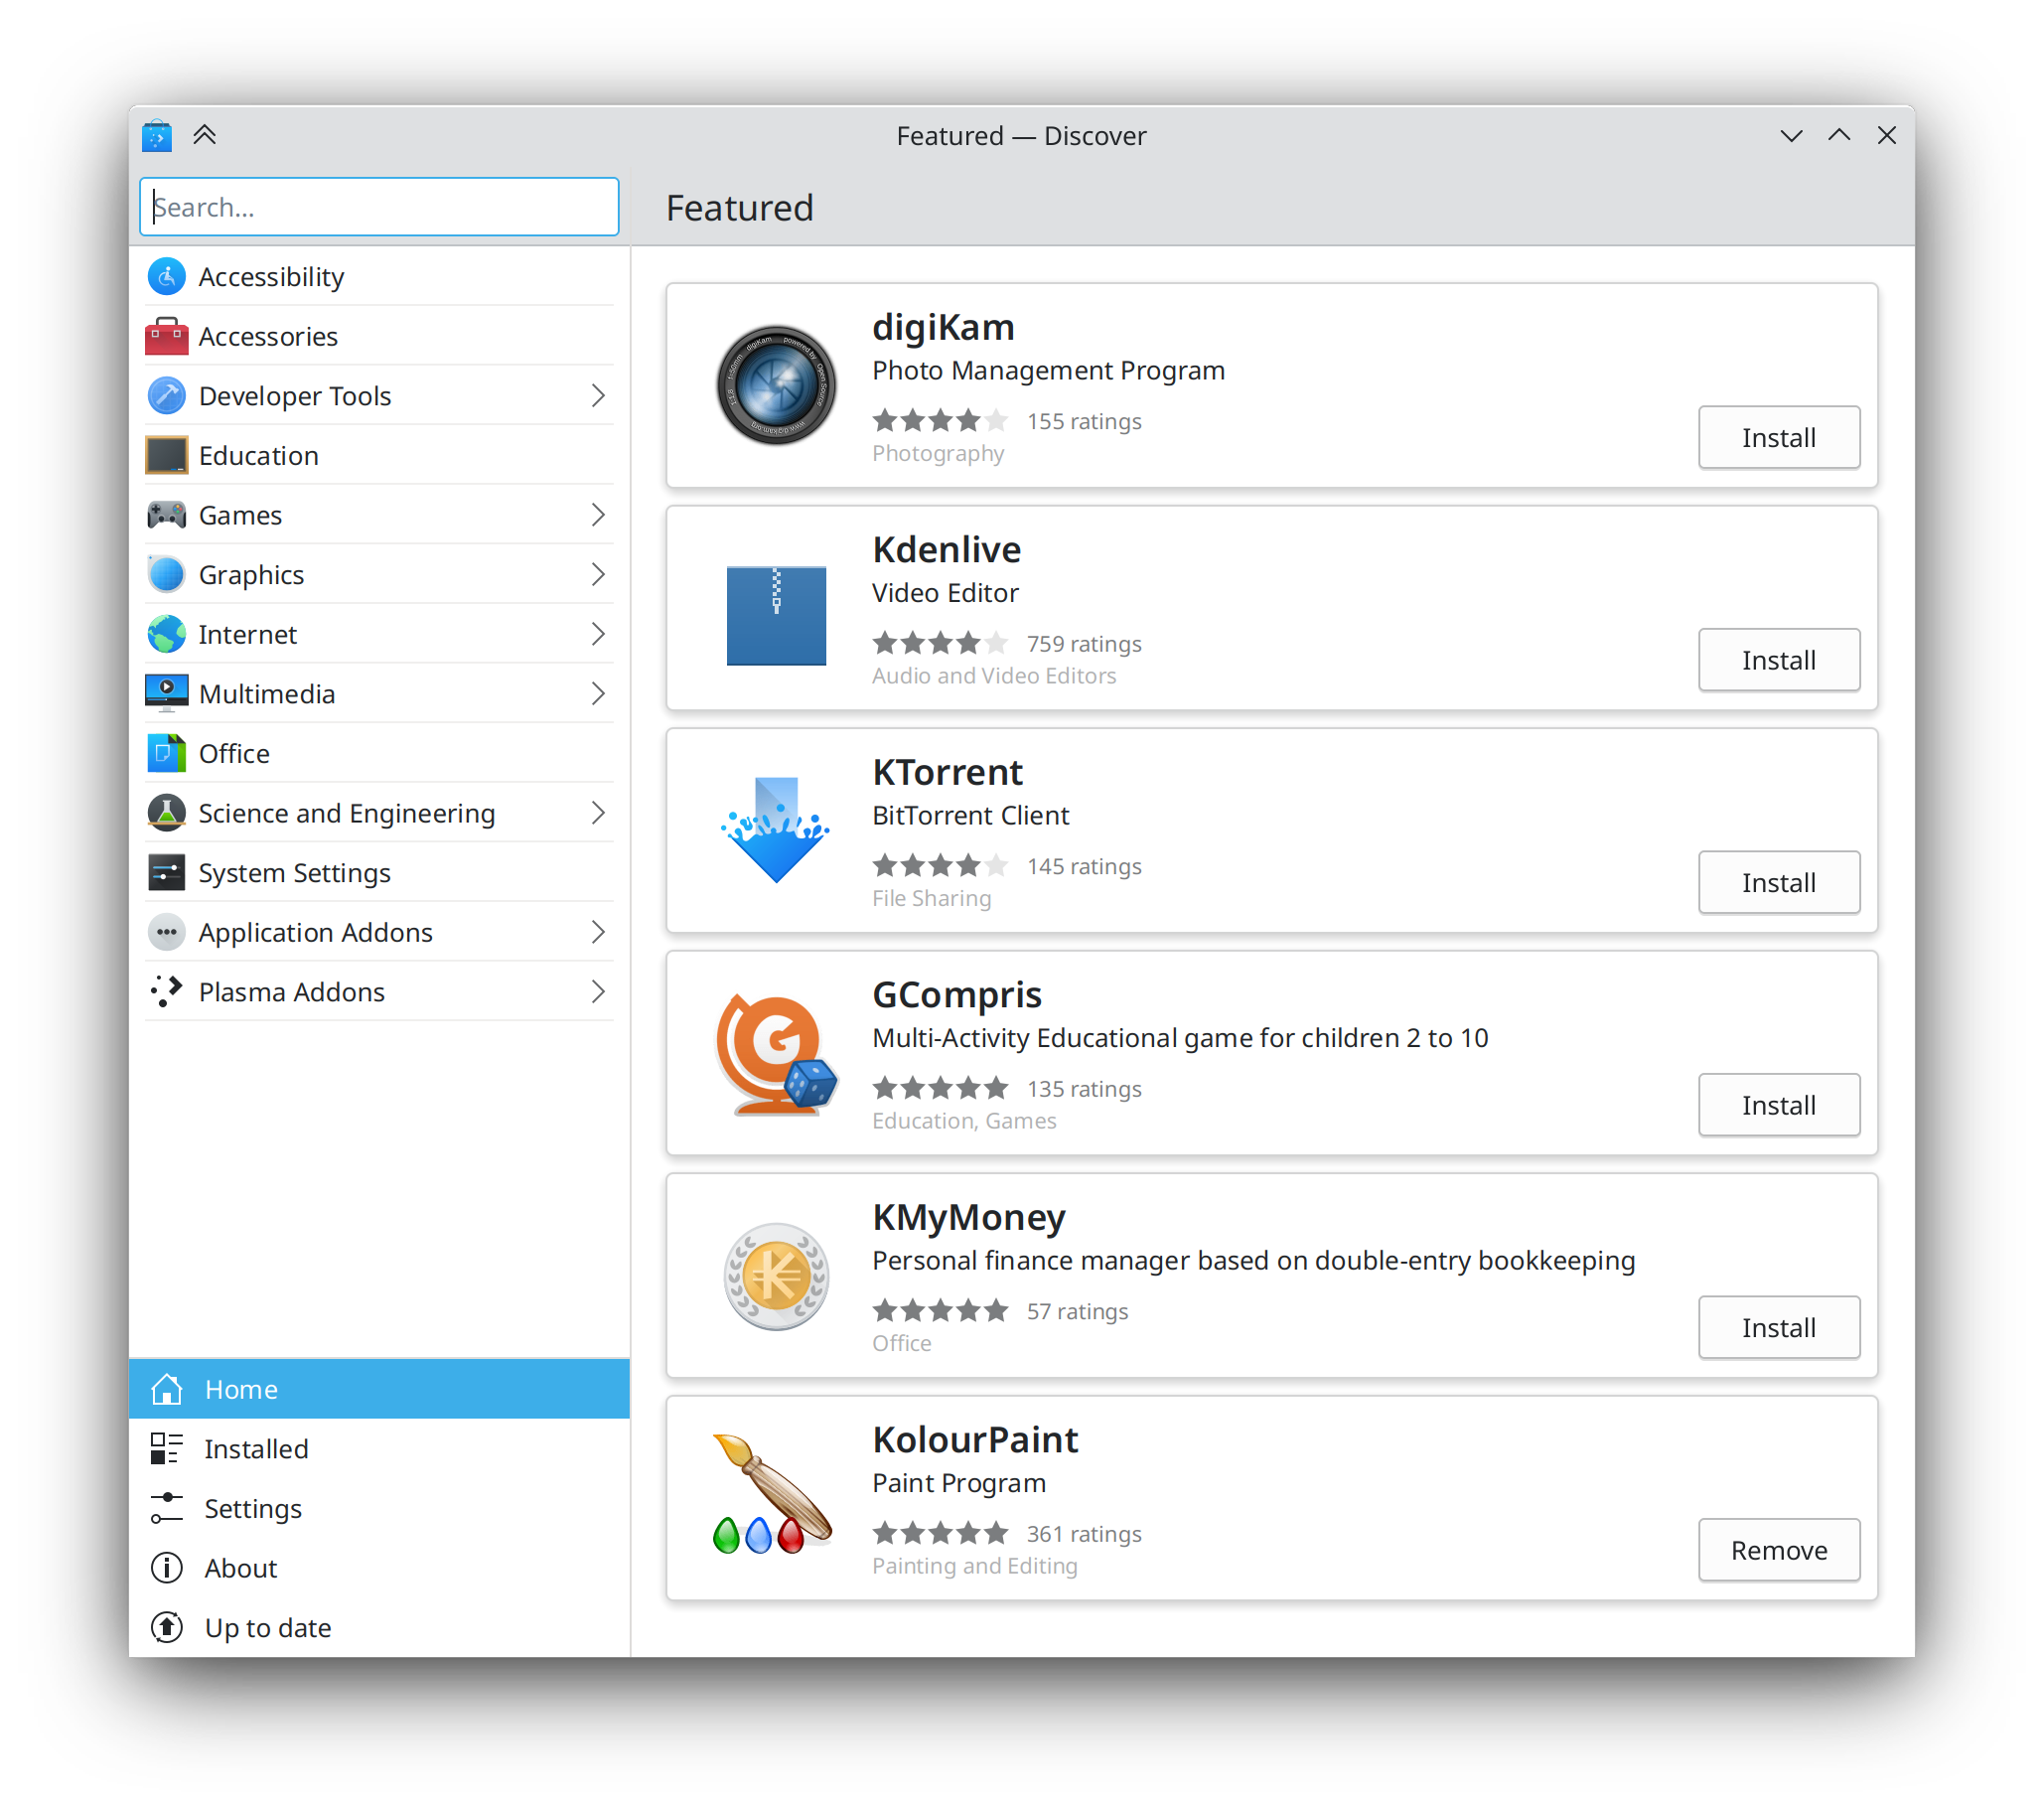
Task: Remove KolourPaint paint program
Action: click(1779, 1548)
